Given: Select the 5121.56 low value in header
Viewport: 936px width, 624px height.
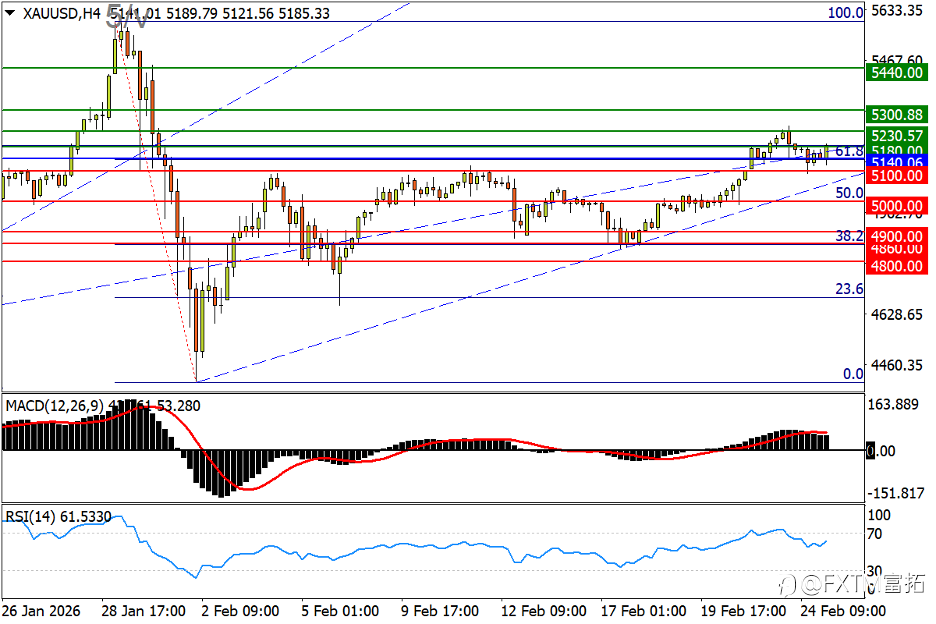Looking at the screenshot, I should pos(247,13).
